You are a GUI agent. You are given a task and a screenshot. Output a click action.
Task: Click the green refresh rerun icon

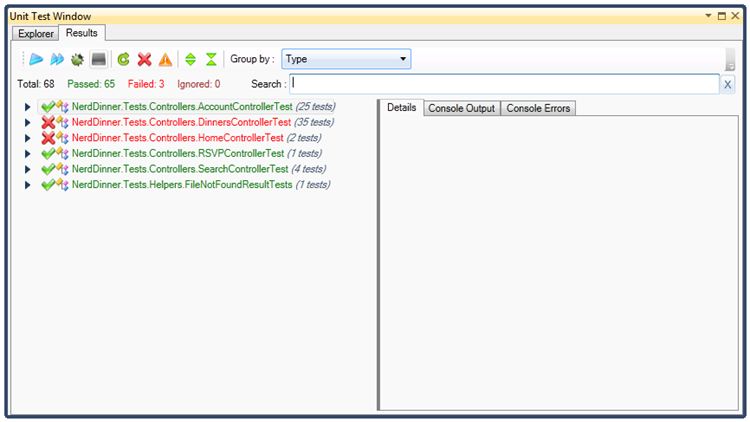coord(124,59)
